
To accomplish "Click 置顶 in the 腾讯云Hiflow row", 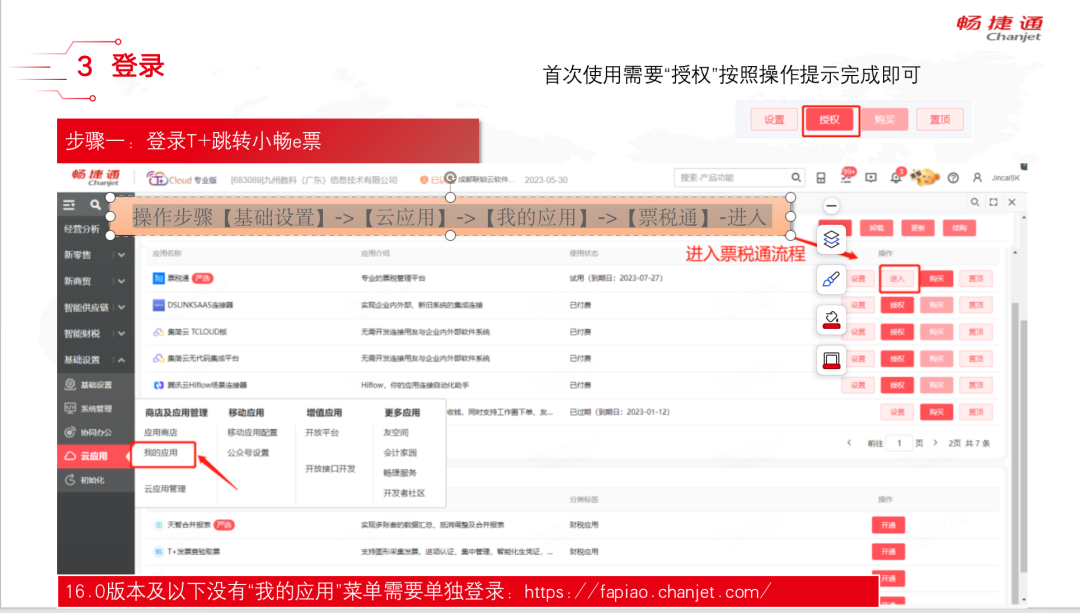I will pyautogui.click(x=976, y=385).
